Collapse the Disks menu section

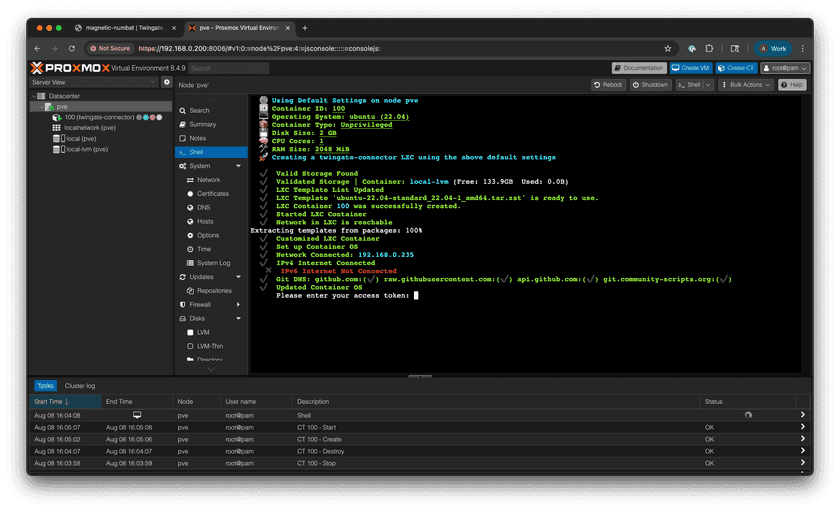[x=238, y=318]
